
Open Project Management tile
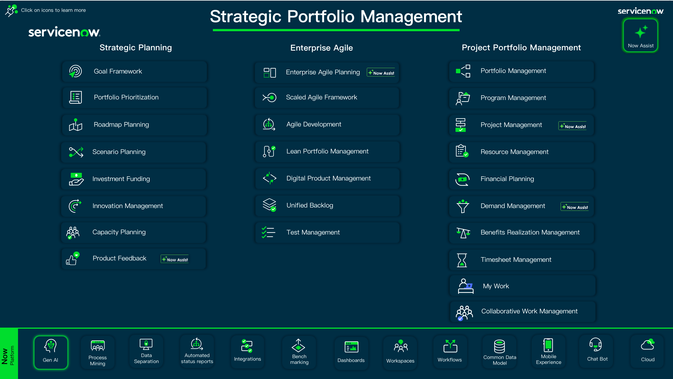[521, 125]
